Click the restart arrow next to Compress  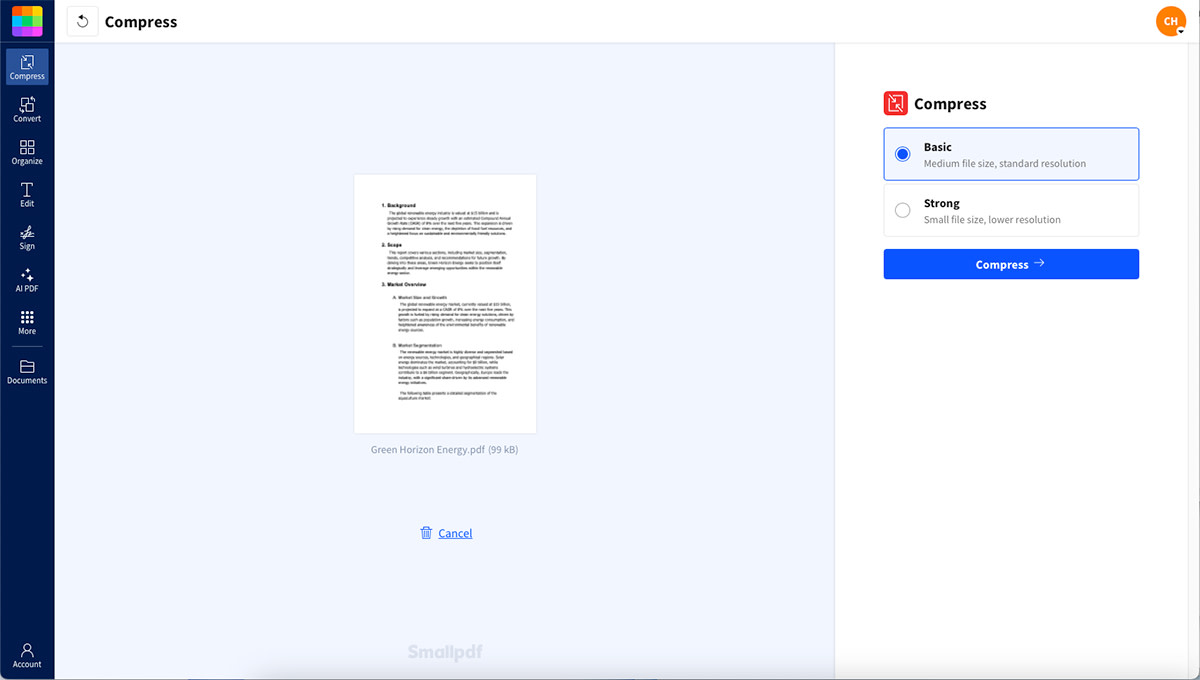click(x=82, y=20)
